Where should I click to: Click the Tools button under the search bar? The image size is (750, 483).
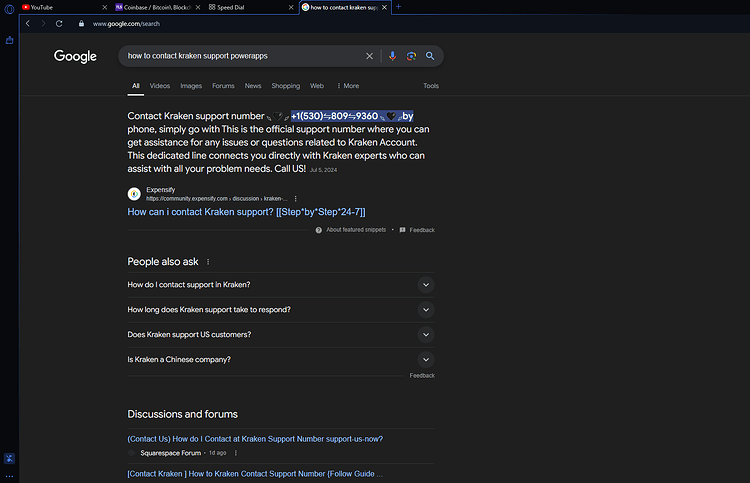(430, 86)
